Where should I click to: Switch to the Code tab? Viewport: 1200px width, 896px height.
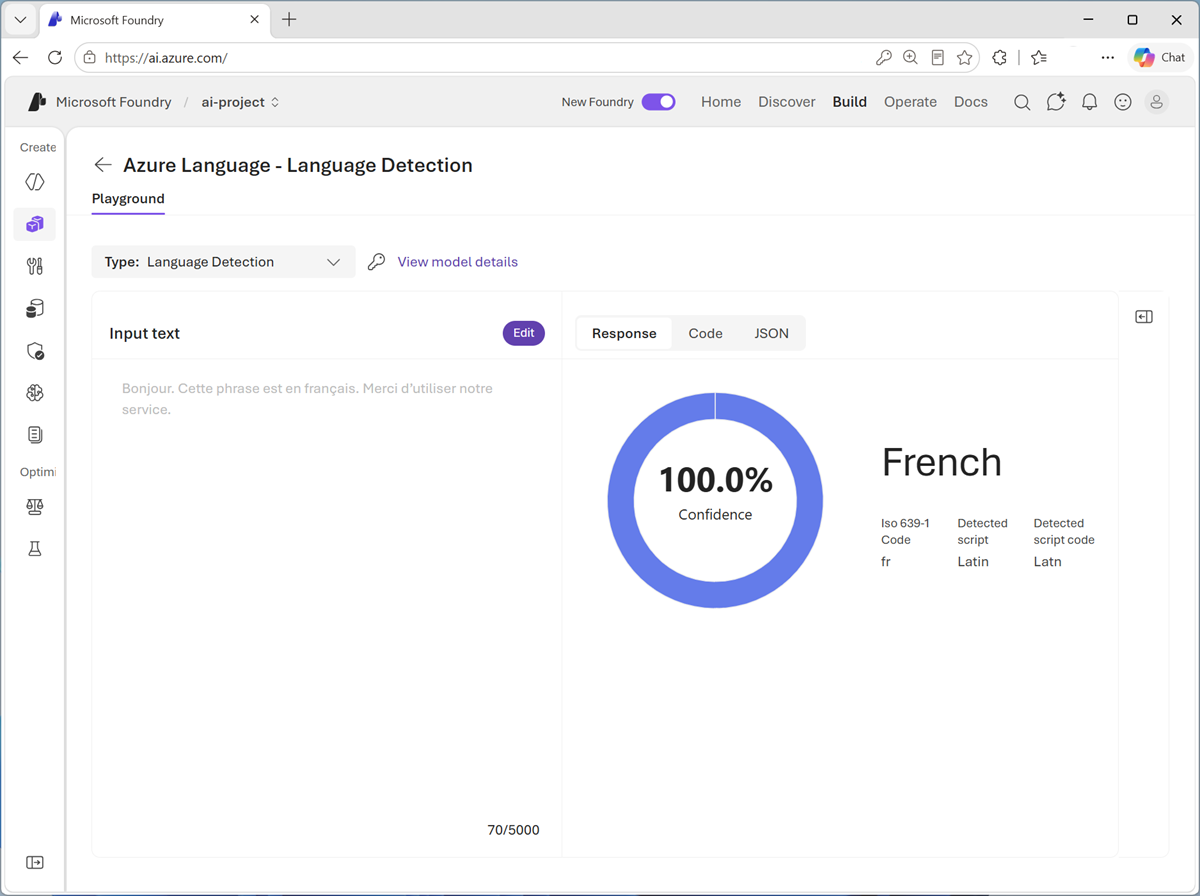click(x=705, y=334)
